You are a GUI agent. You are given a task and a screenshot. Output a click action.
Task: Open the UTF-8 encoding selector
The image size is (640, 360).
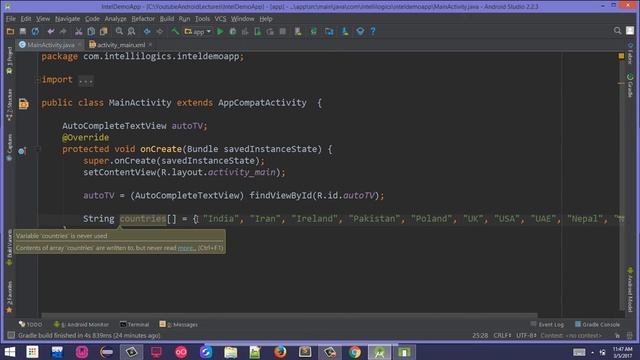[x=526, y=335]
